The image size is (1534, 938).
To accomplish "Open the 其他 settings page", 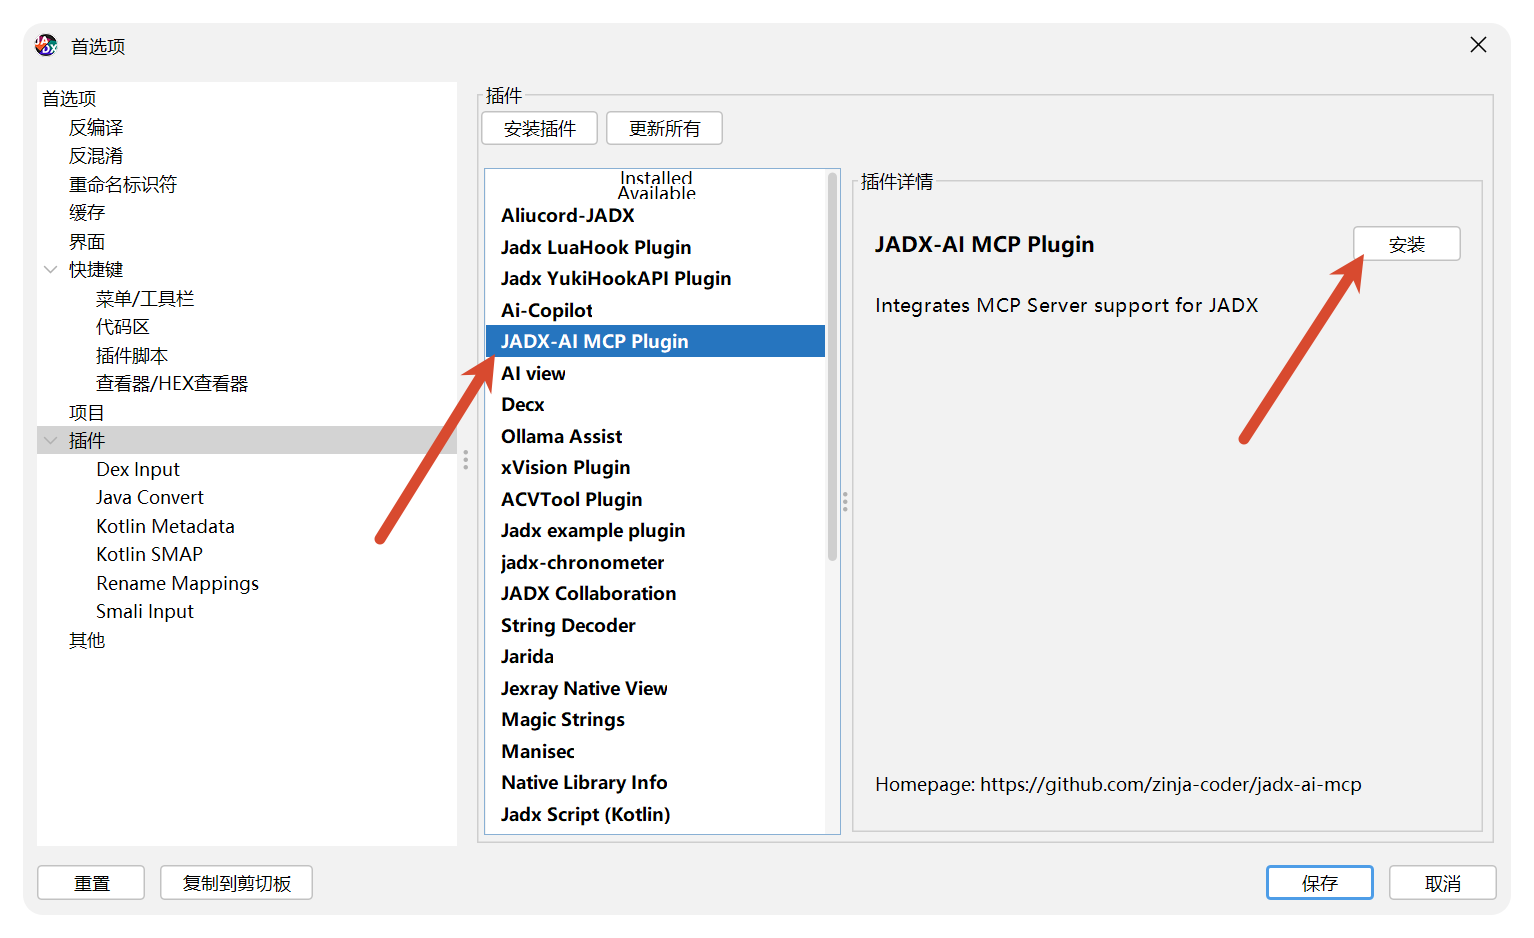I will (87, 641).
